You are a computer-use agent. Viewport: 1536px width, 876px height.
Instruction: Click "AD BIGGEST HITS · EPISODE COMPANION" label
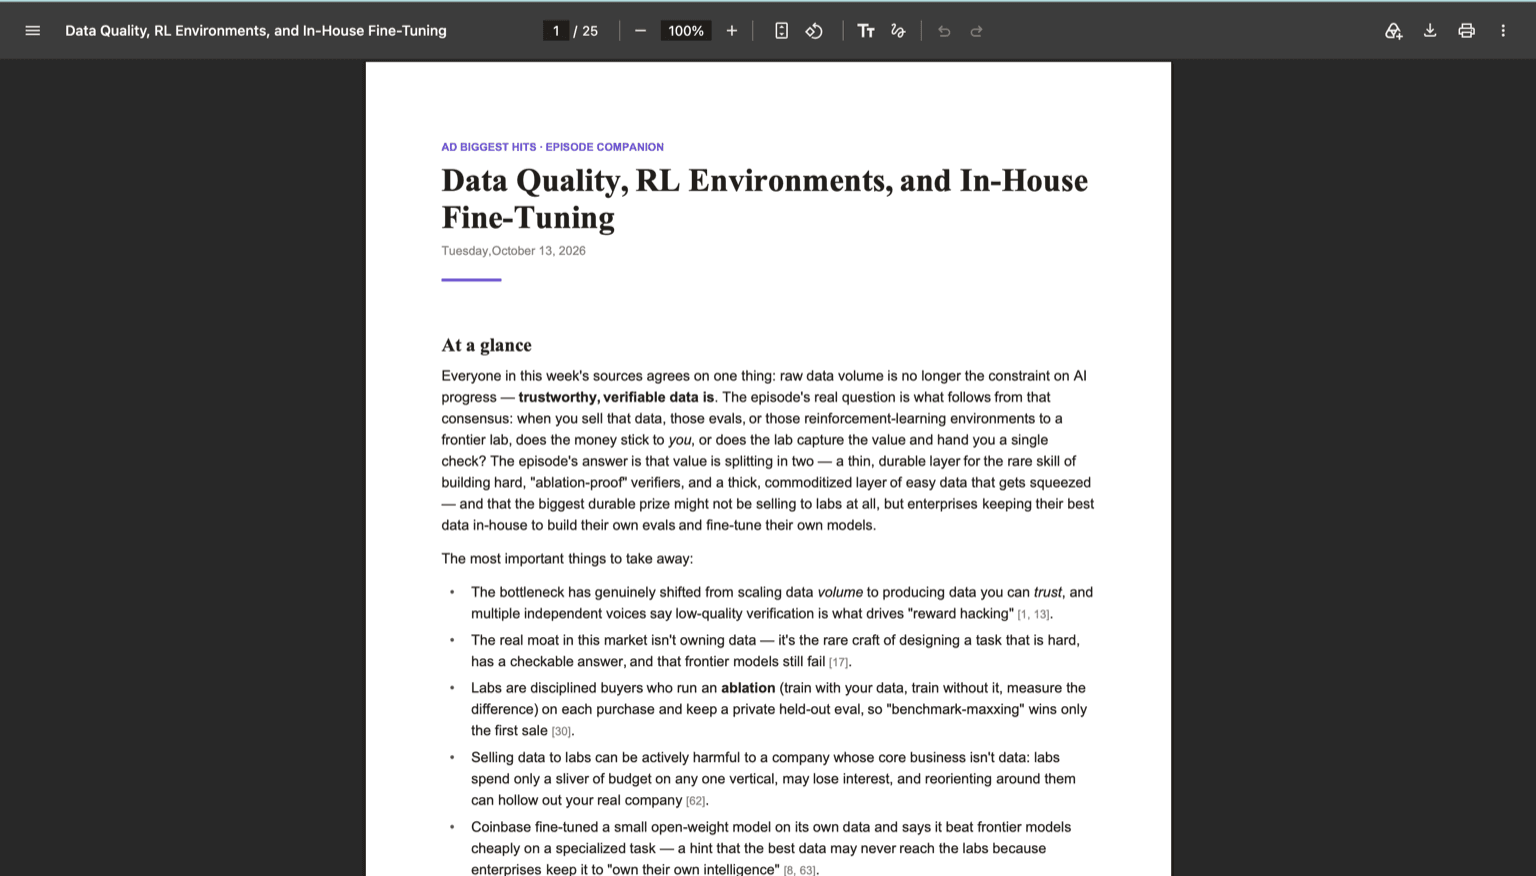(553, 147)
